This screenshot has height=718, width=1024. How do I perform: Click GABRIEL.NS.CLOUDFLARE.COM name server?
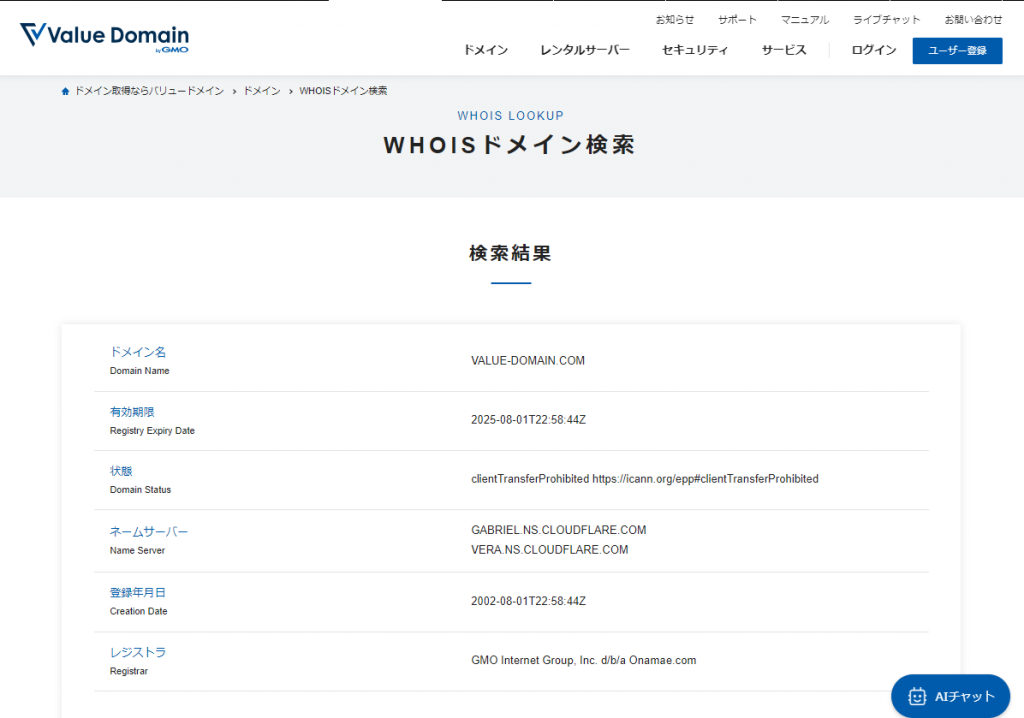click(558, 530)
